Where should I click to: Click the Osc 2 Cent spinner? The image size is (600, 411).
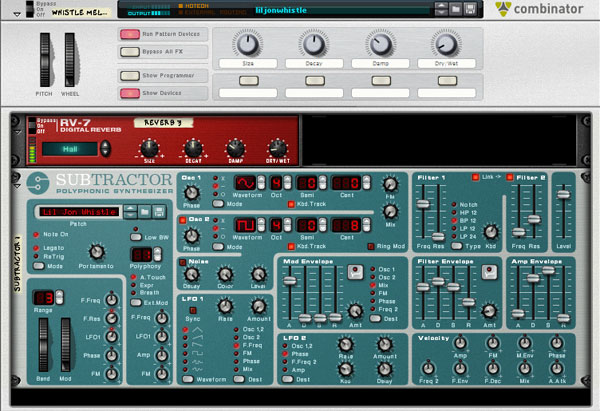(x=366, y=225)
